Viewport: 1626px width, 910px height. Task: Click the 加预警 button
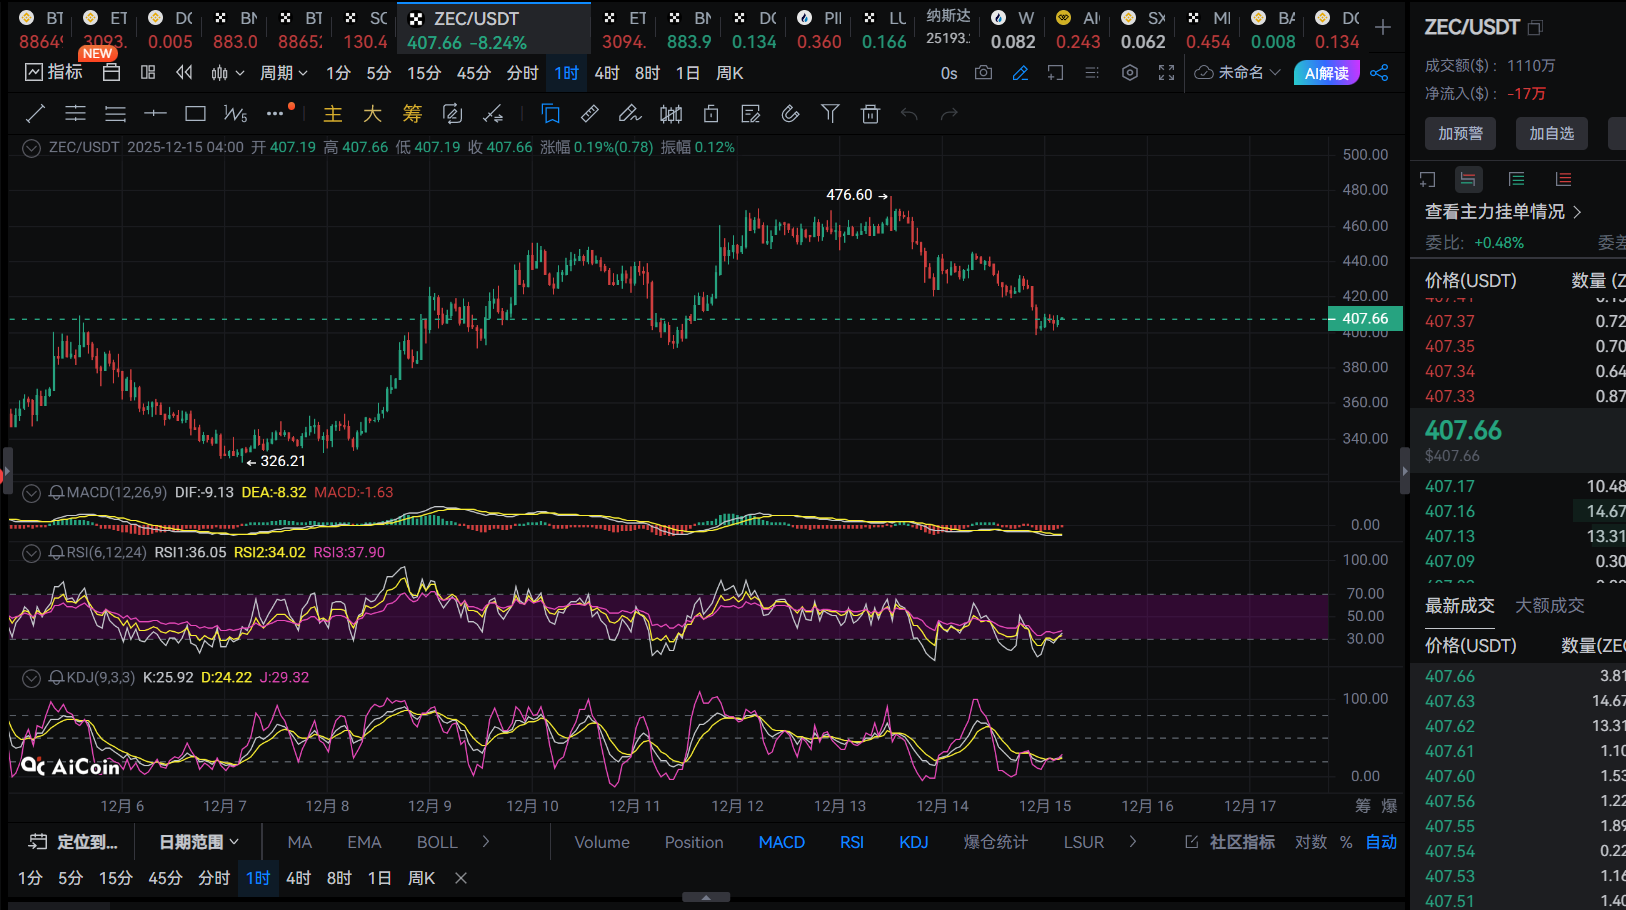point(1460,133)
